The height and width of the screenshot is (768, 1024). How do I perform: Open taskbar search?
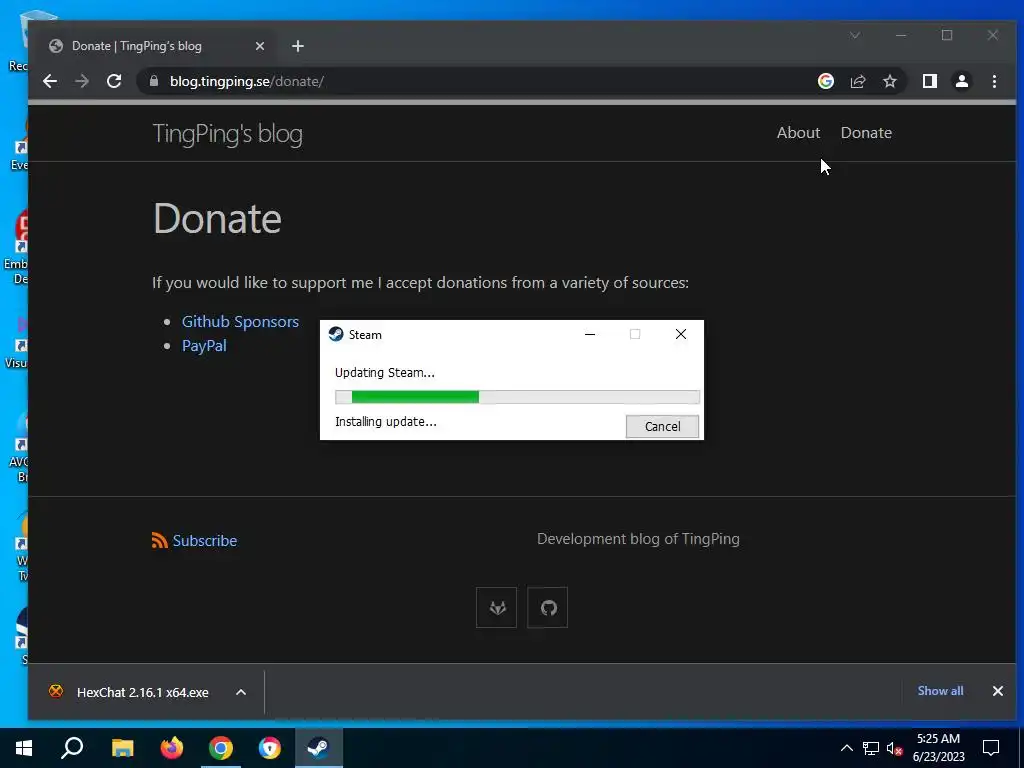click(72, 748)
